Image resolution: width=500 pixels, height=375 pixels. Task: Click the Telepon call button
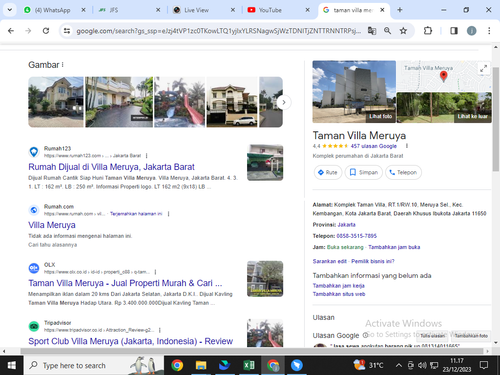pos(403,172)
